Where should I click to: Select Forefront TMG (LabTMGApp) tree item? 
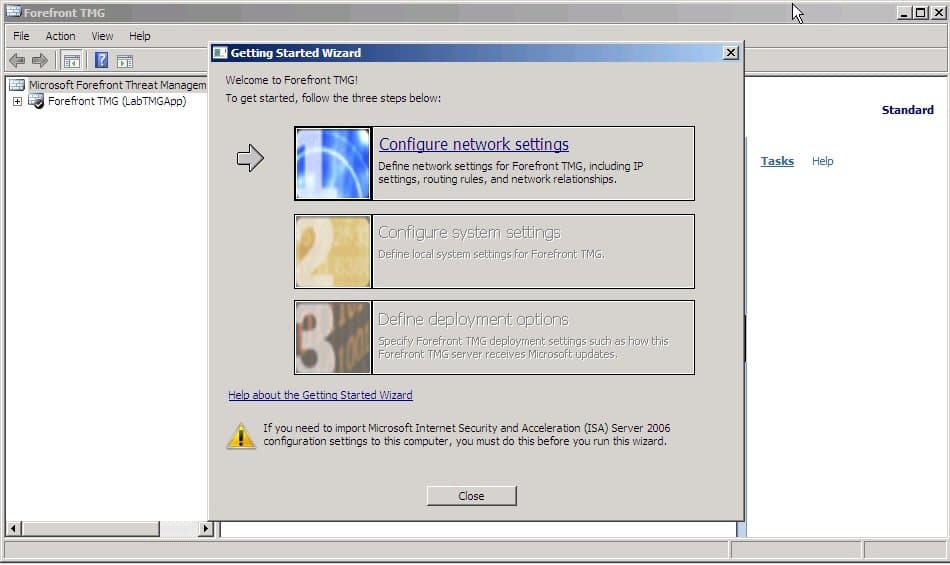click(x=117, y=101)
